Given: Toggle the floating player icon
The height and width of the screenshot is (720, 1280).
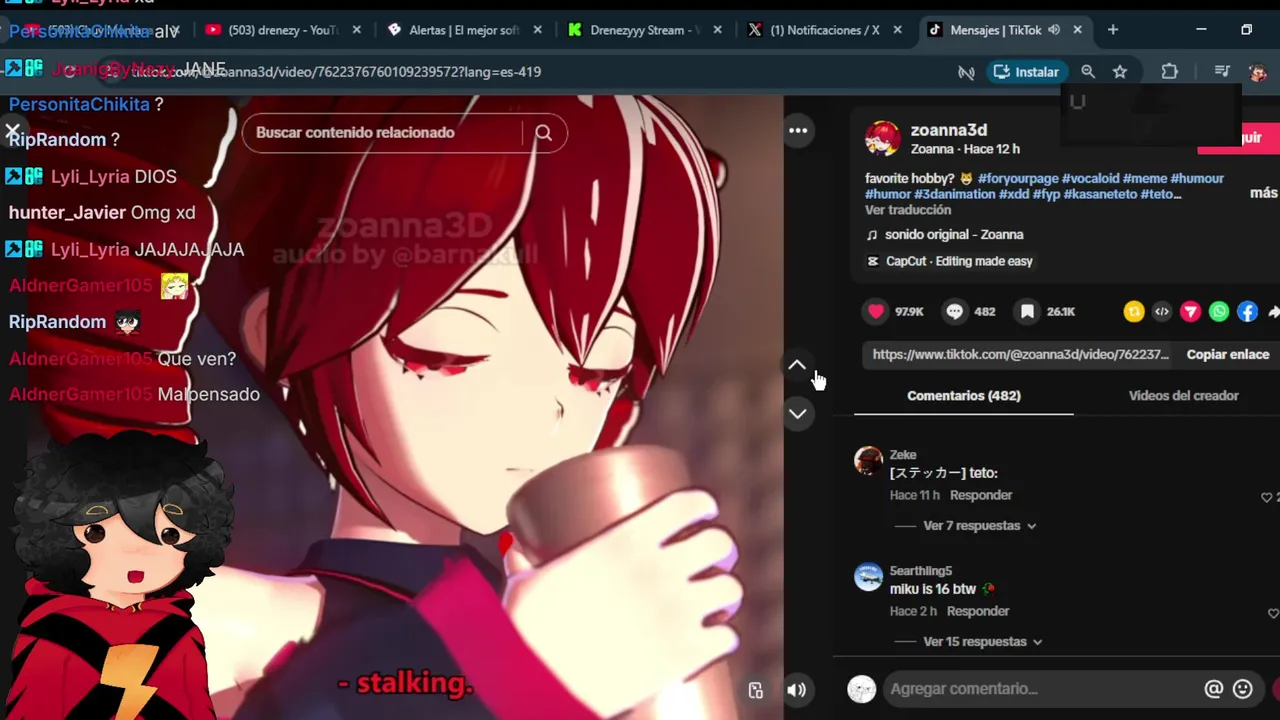Looking at the screenshot, I should (756, 690).
